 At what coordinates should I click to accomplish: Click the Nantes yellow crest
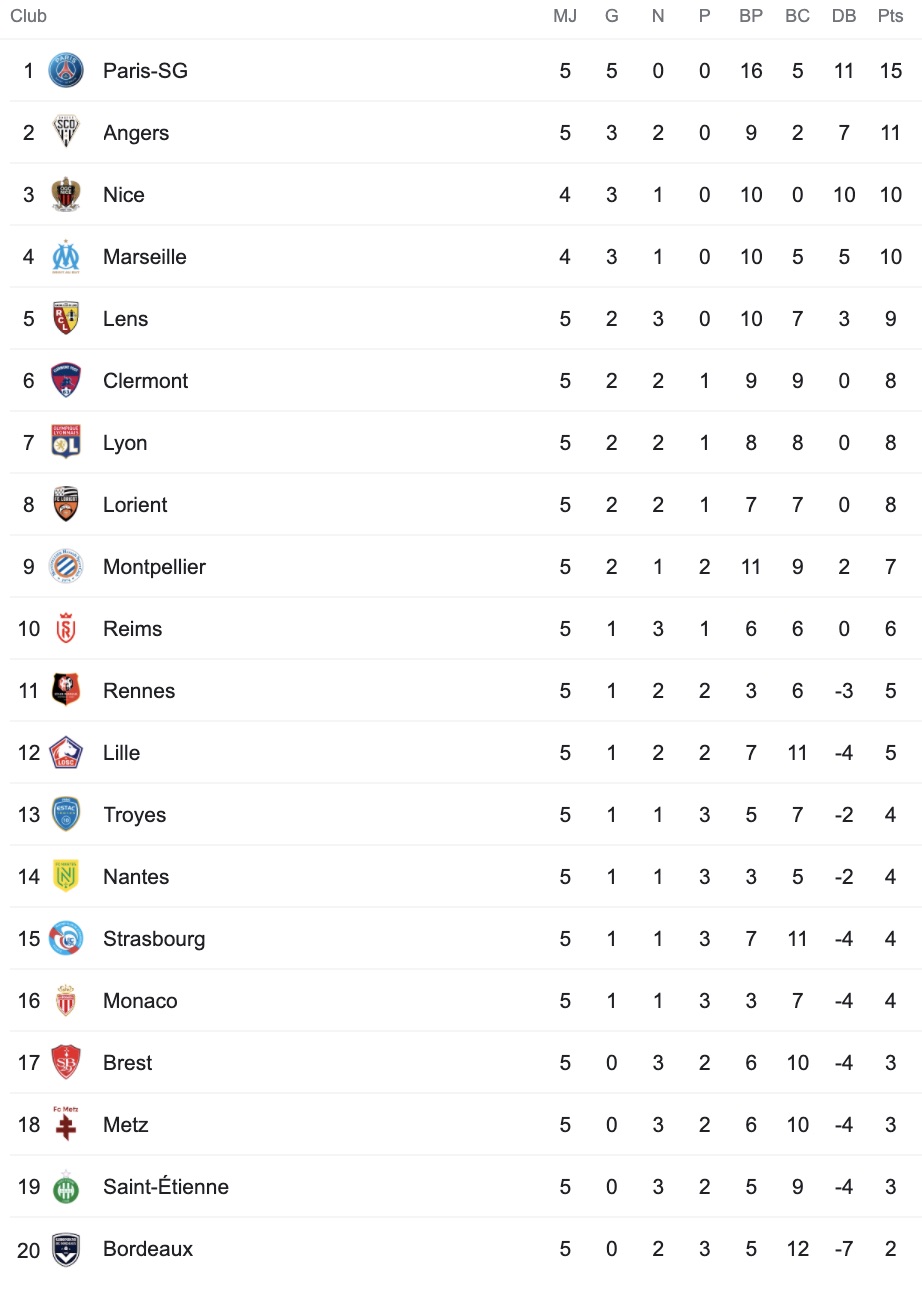(66, 877)
